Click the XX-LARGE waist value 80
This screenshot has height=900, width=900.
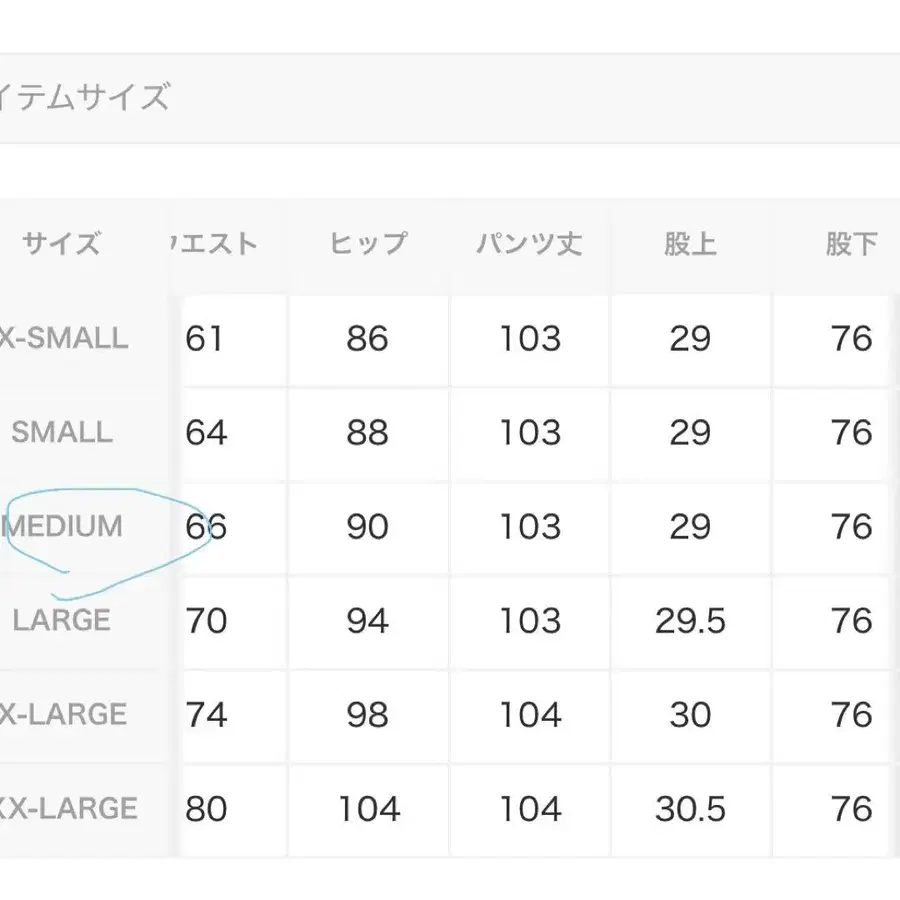[206, 809]
